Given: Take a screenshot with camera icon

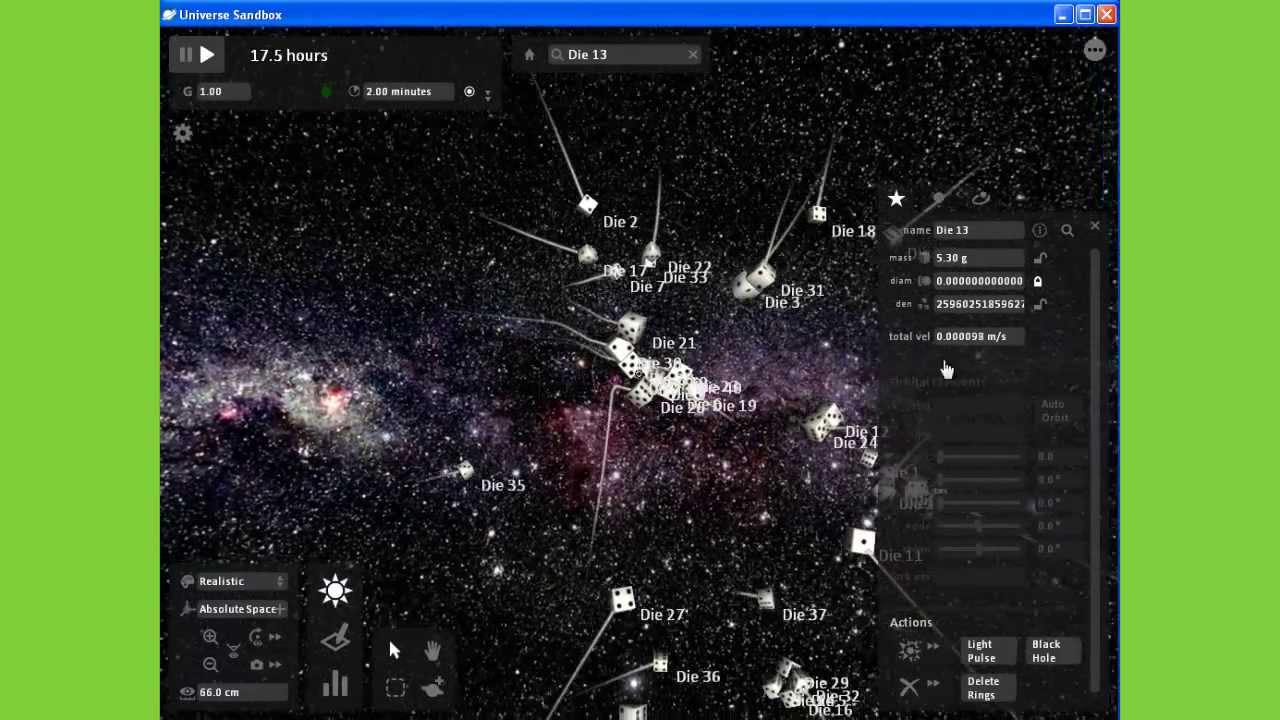Looking at the screenshot, I should [x=257, y=664].
